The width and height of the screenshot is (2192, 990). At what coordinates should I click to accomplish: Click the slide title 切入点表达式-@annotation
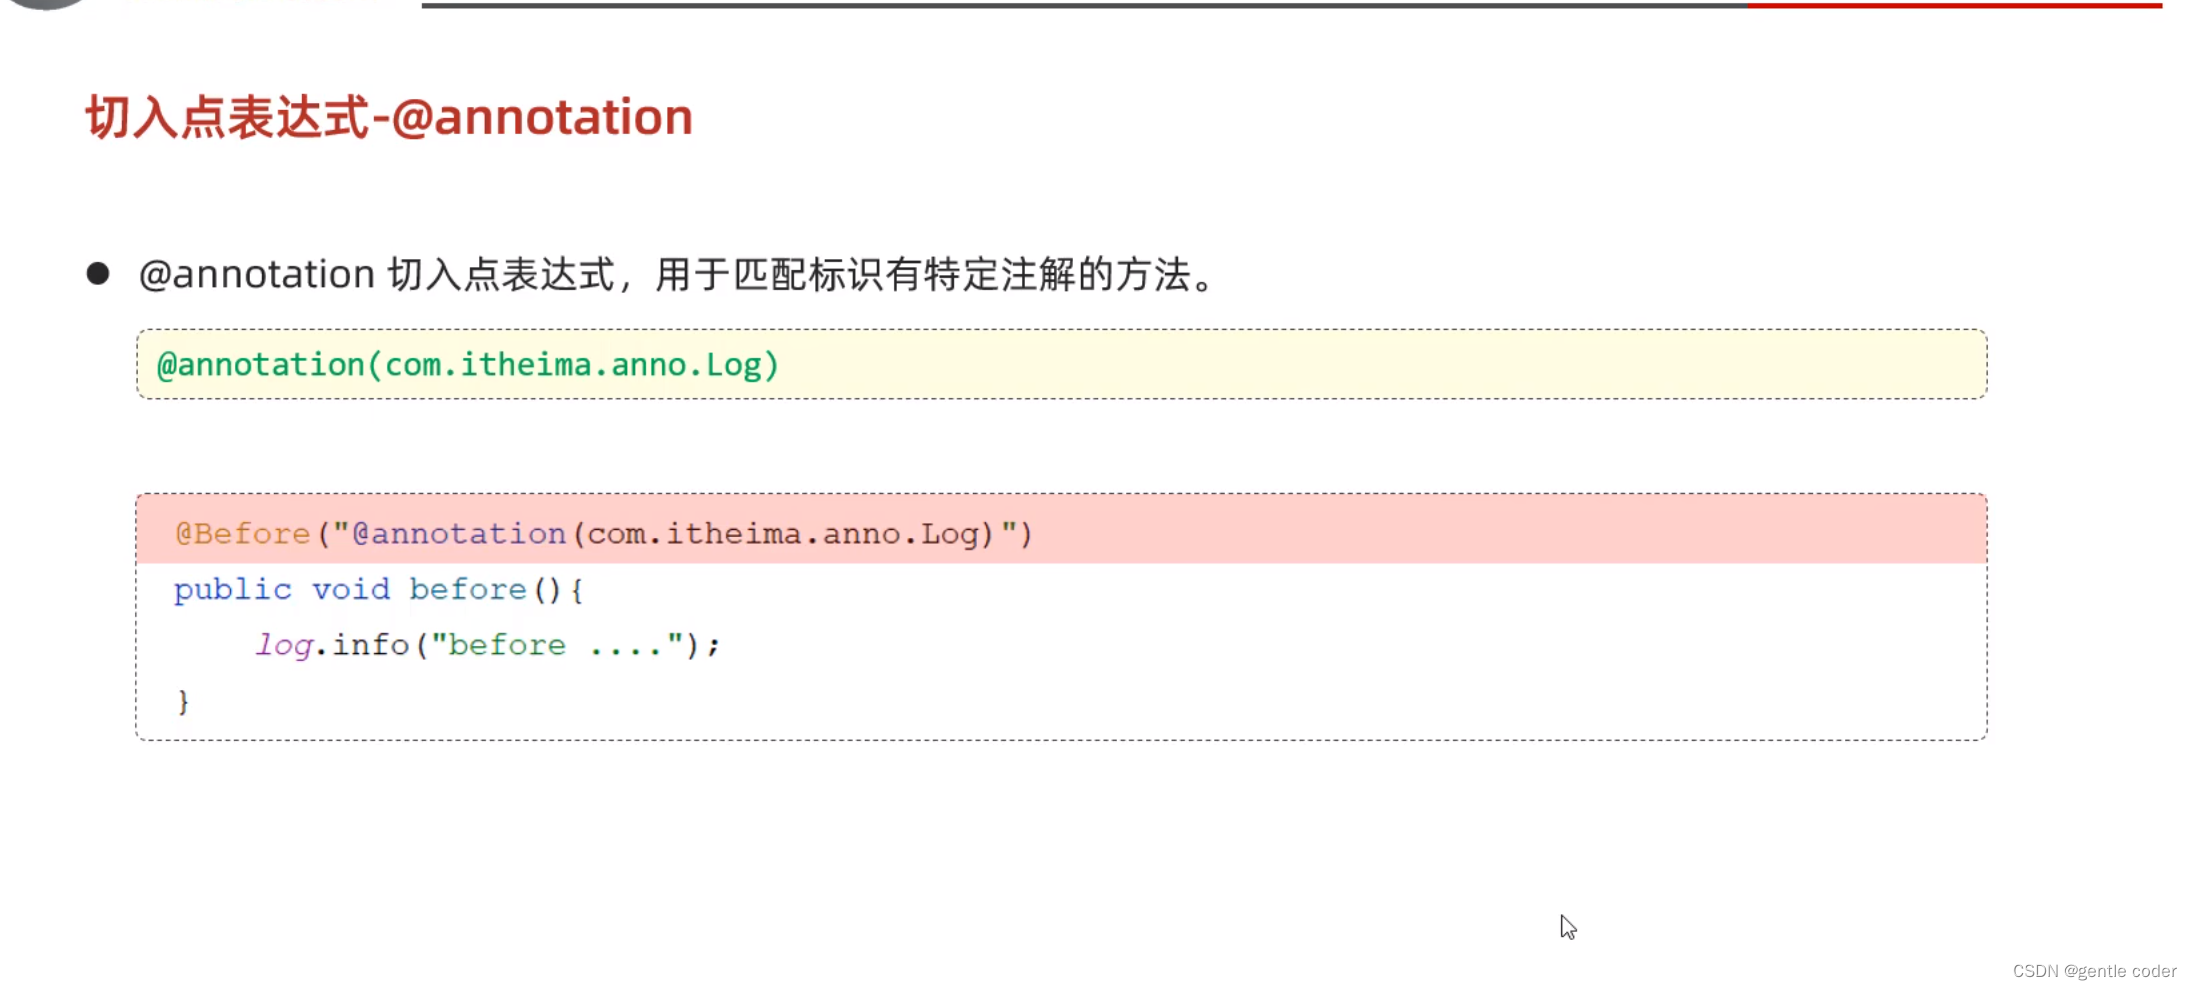(389, 117)
